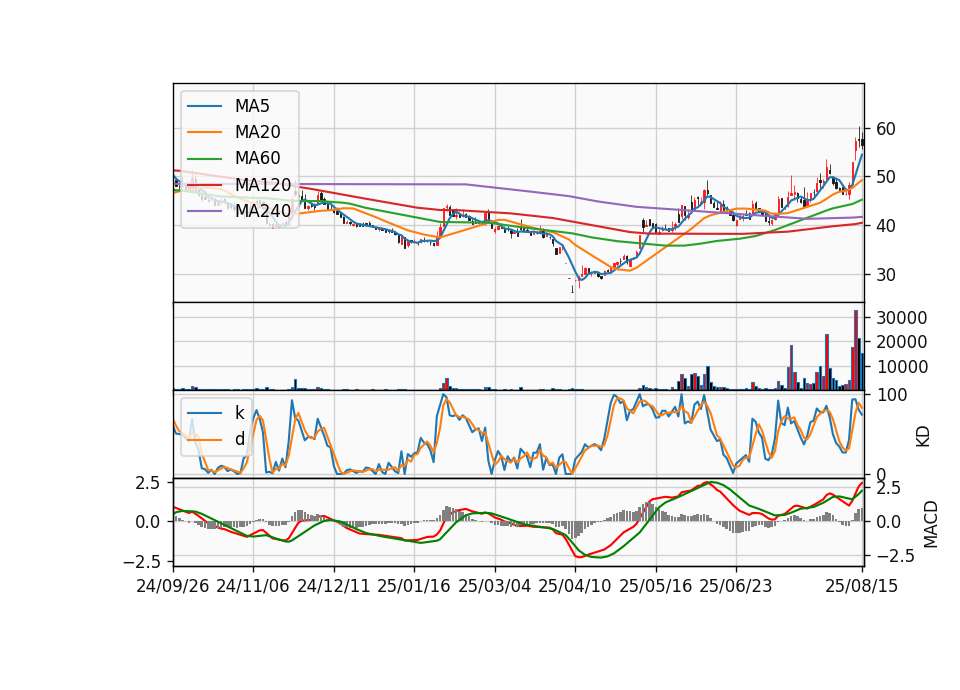The width and height of the screenshot is (960, 690).
Task: Click the orange MA20 legend line sample
Action: click(x=204, y=132)
